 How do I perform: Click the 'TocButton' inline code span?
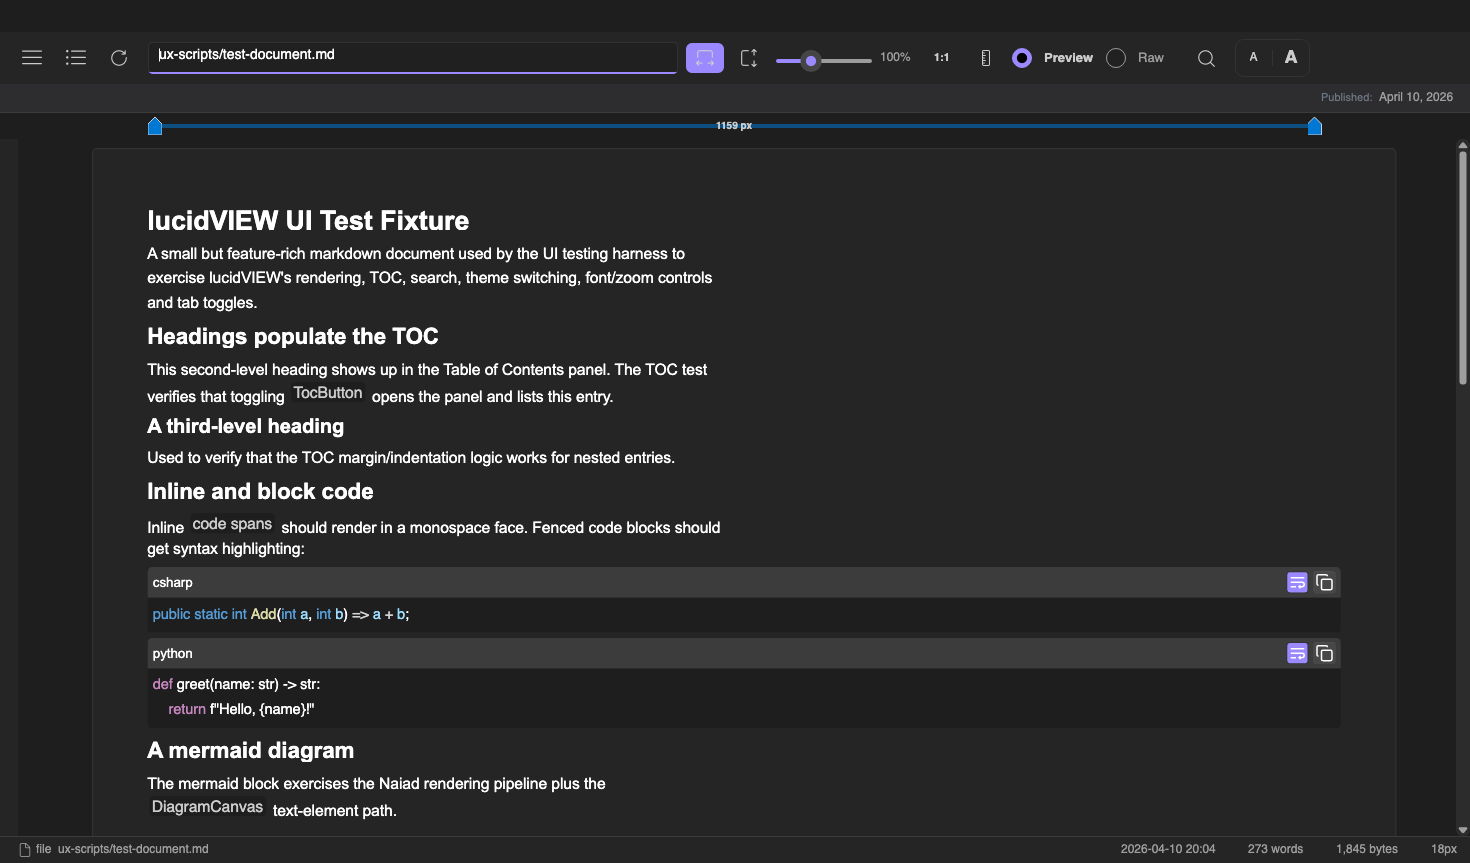[328, 393]
